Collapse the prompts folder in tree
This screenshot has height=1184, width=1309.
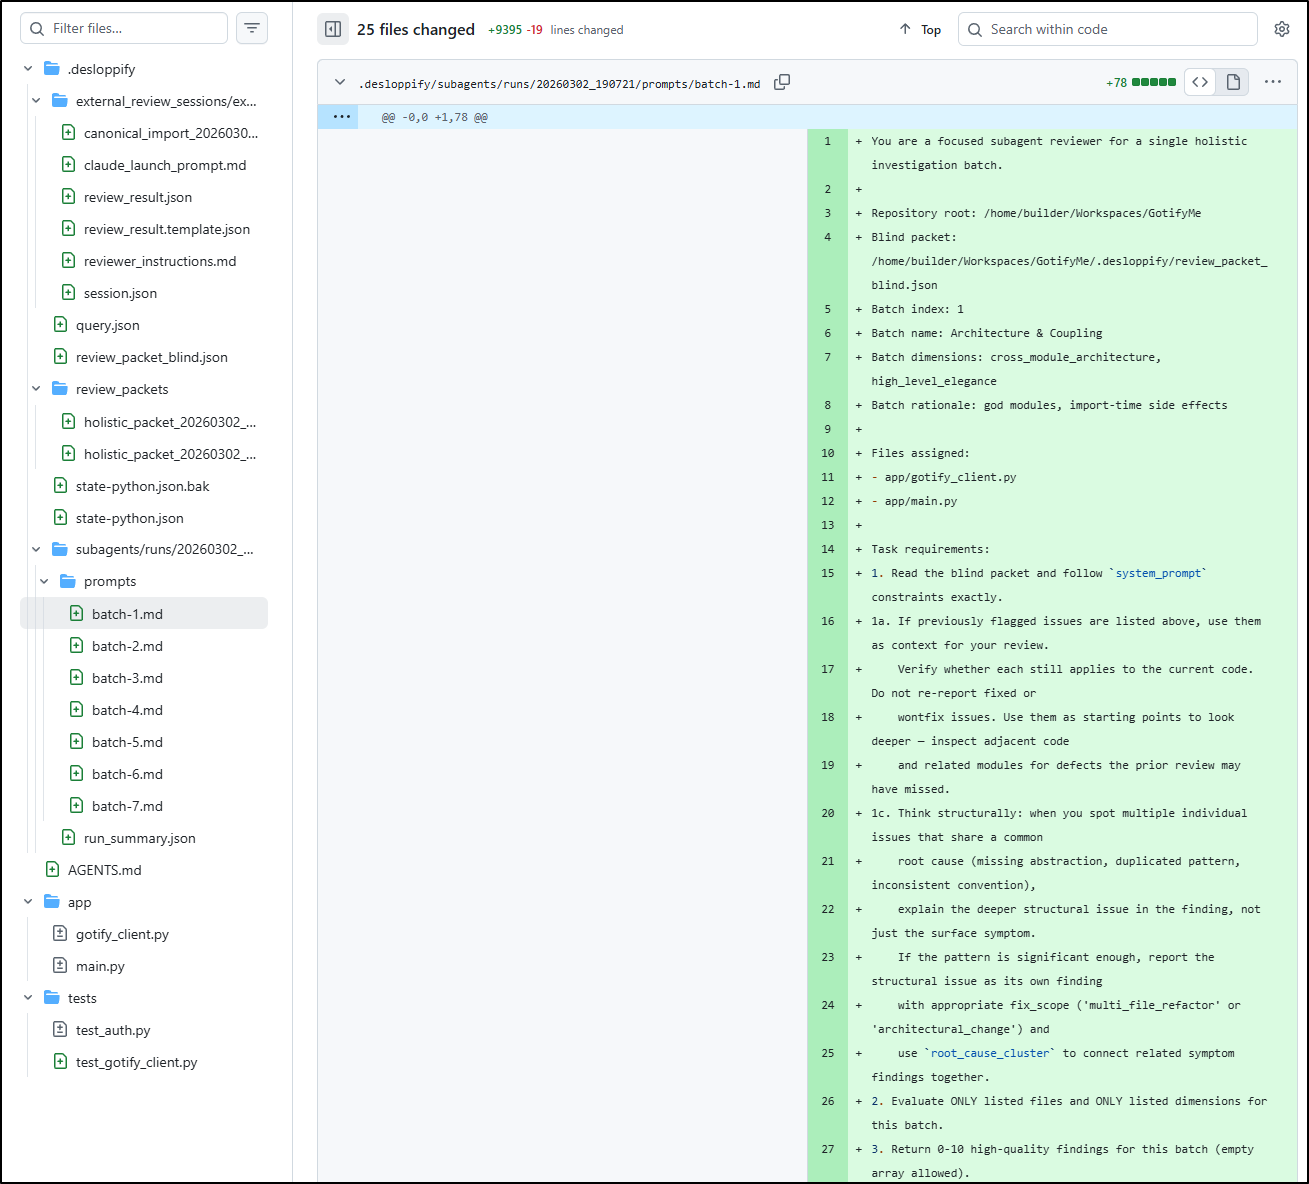[44, 581]
